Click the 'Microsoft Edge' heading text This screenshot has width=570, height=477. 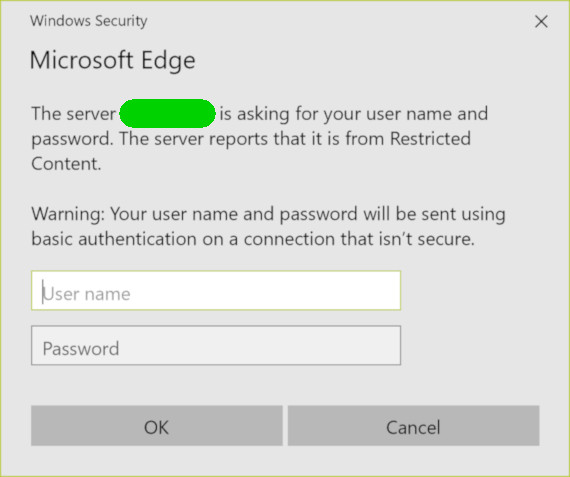click(x=112, y=60)
